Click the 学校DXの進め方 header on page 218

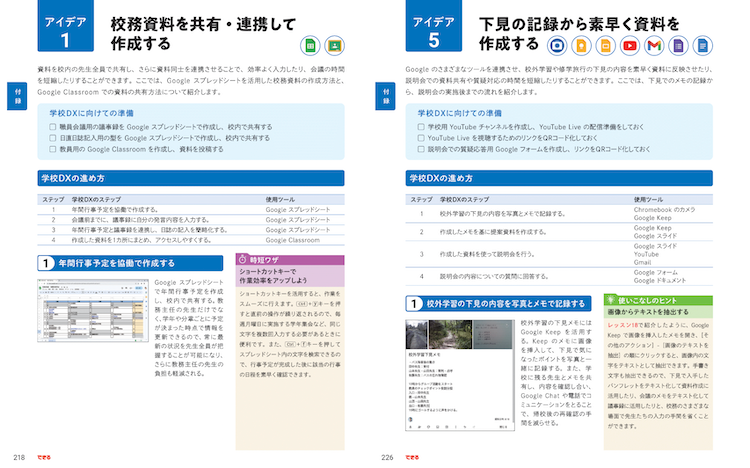point(191,178)
